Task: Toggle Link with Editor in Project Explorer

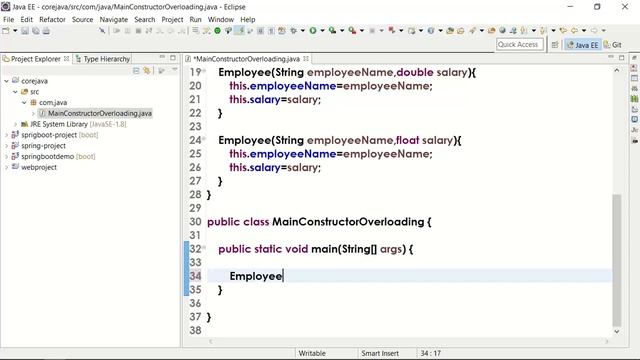Action: click(147, 71)
